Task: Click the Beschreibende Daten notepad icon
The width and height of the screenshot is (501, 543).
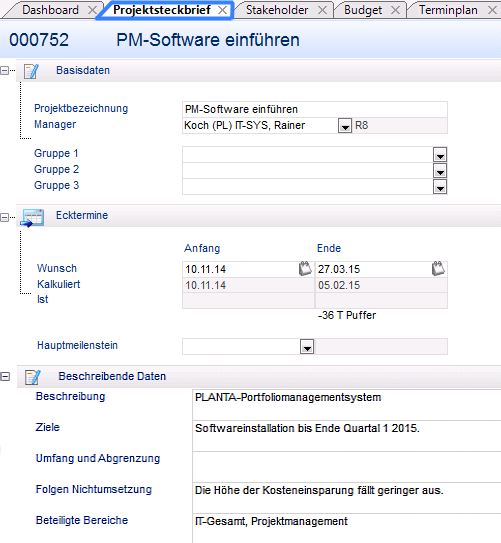Action: coord(33,377)
